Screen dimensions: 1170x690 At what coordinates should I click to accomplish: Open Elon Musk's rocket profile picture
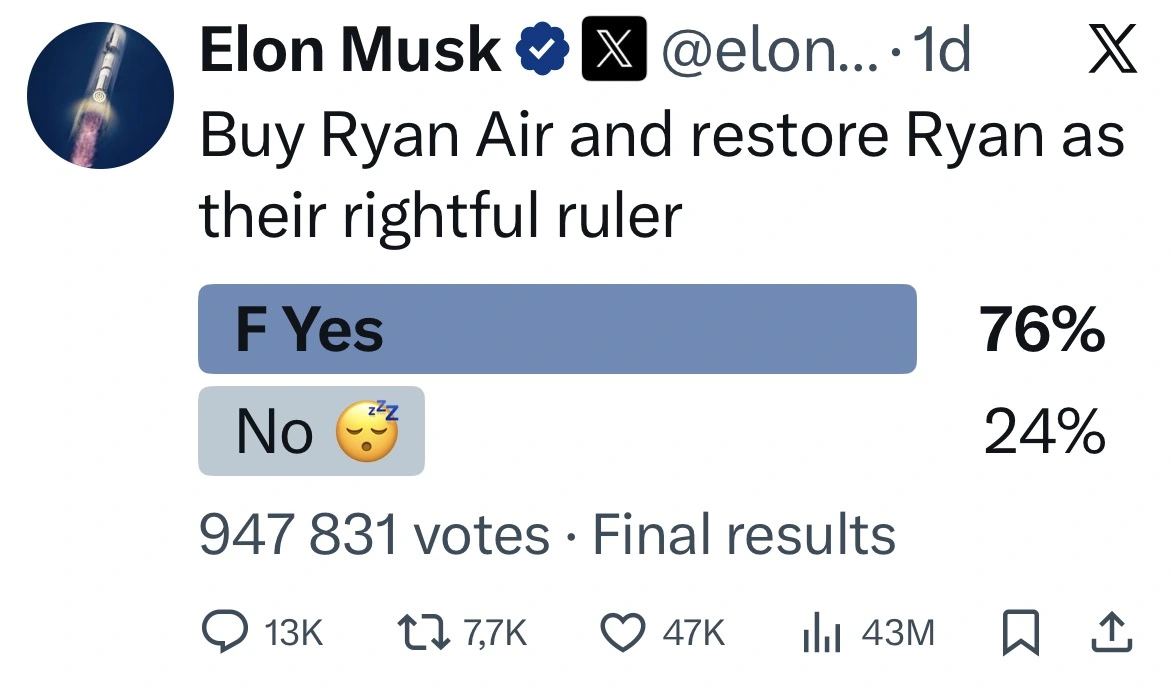tap(100, 96)
